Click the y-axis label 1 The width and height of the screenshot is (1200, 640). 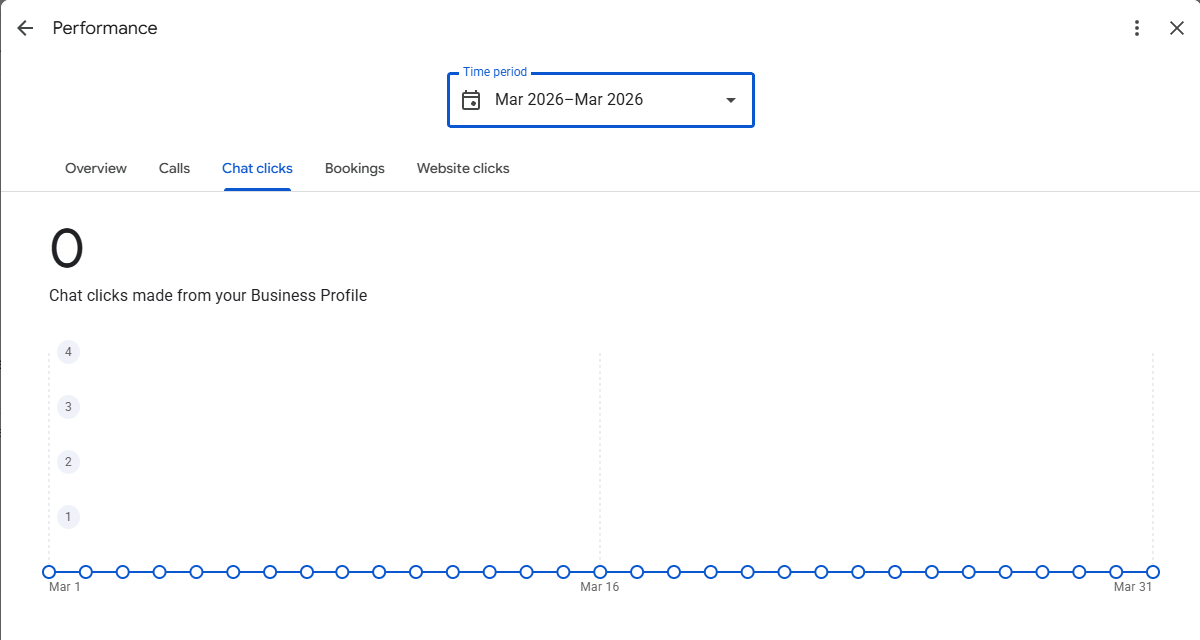pos(68,517)
